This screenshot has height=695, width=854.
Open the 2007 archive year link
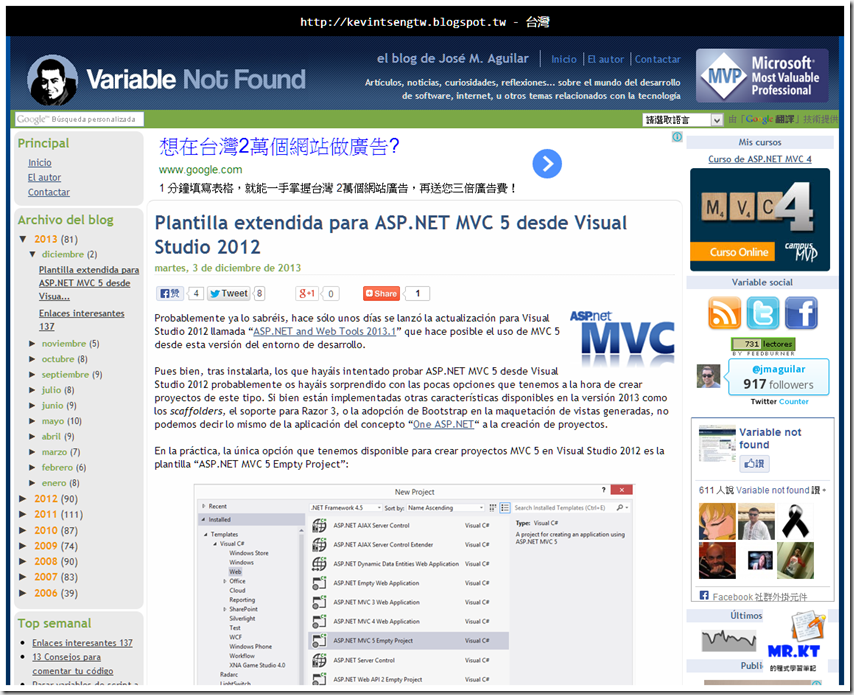[46, 577]
